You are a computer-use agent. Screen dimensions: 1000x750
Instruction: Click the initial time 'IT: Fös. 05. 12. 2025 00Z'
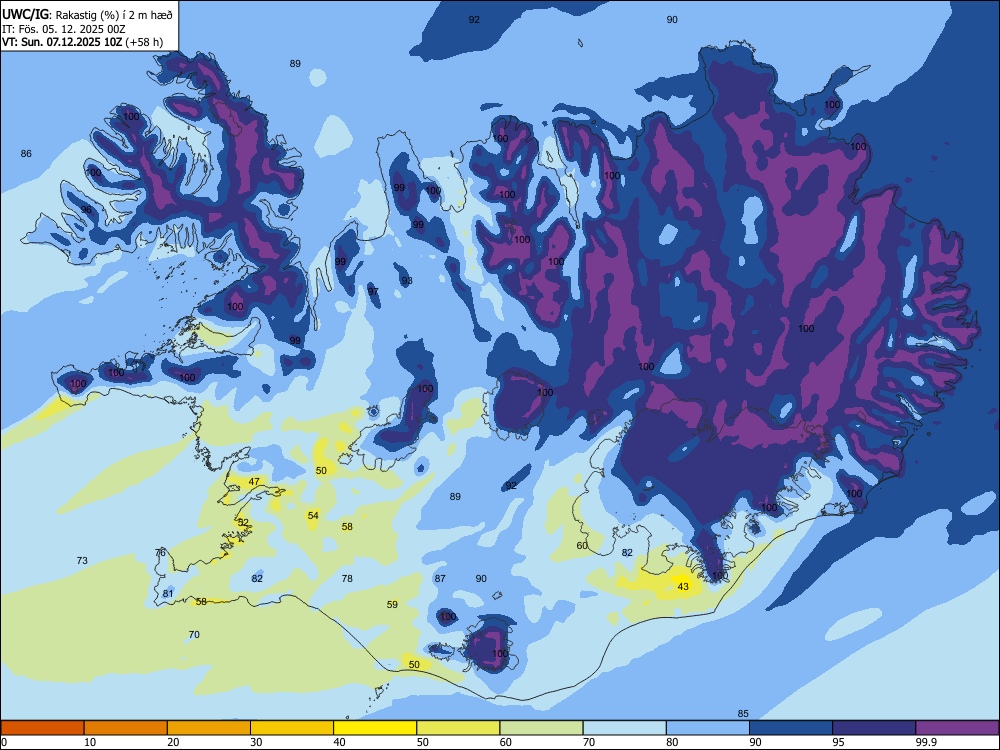tap(64, 29)
